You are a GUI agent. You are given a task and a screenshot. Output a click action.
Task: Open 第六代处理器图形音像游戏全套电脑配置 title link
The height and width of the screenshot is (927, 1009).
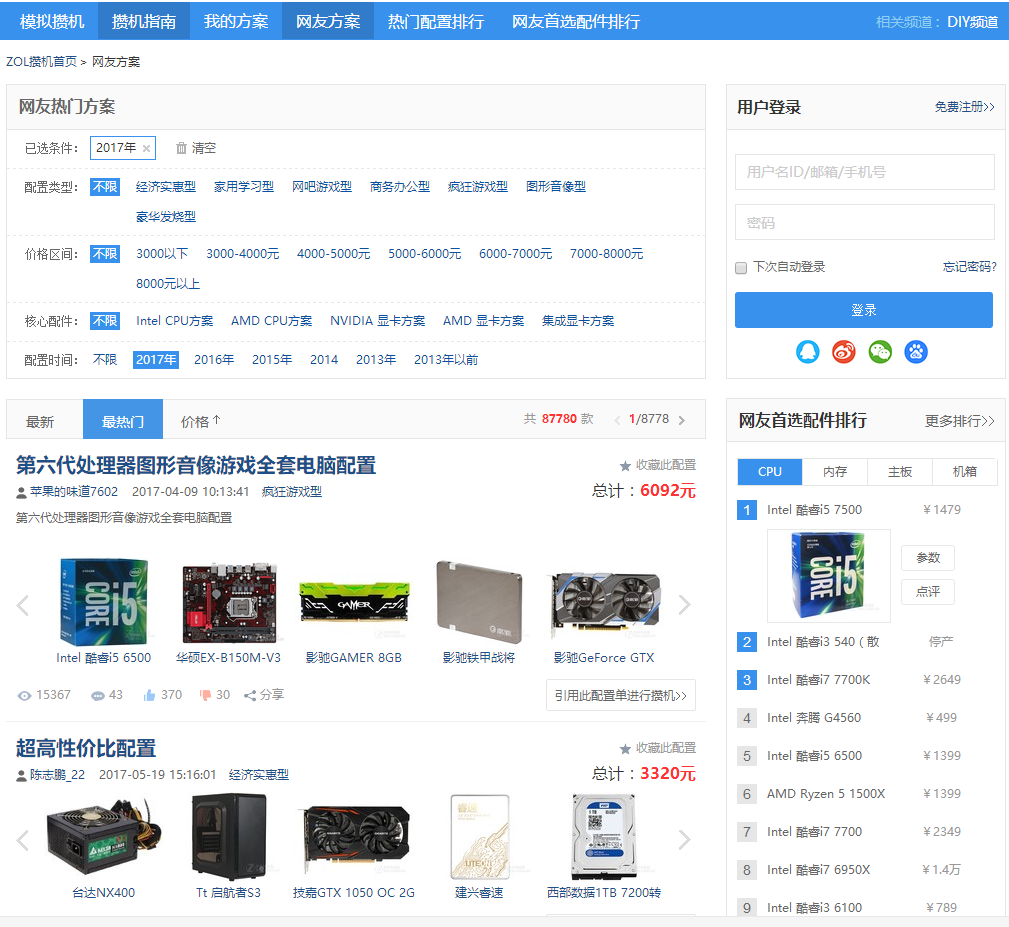[x=196, y=465]
